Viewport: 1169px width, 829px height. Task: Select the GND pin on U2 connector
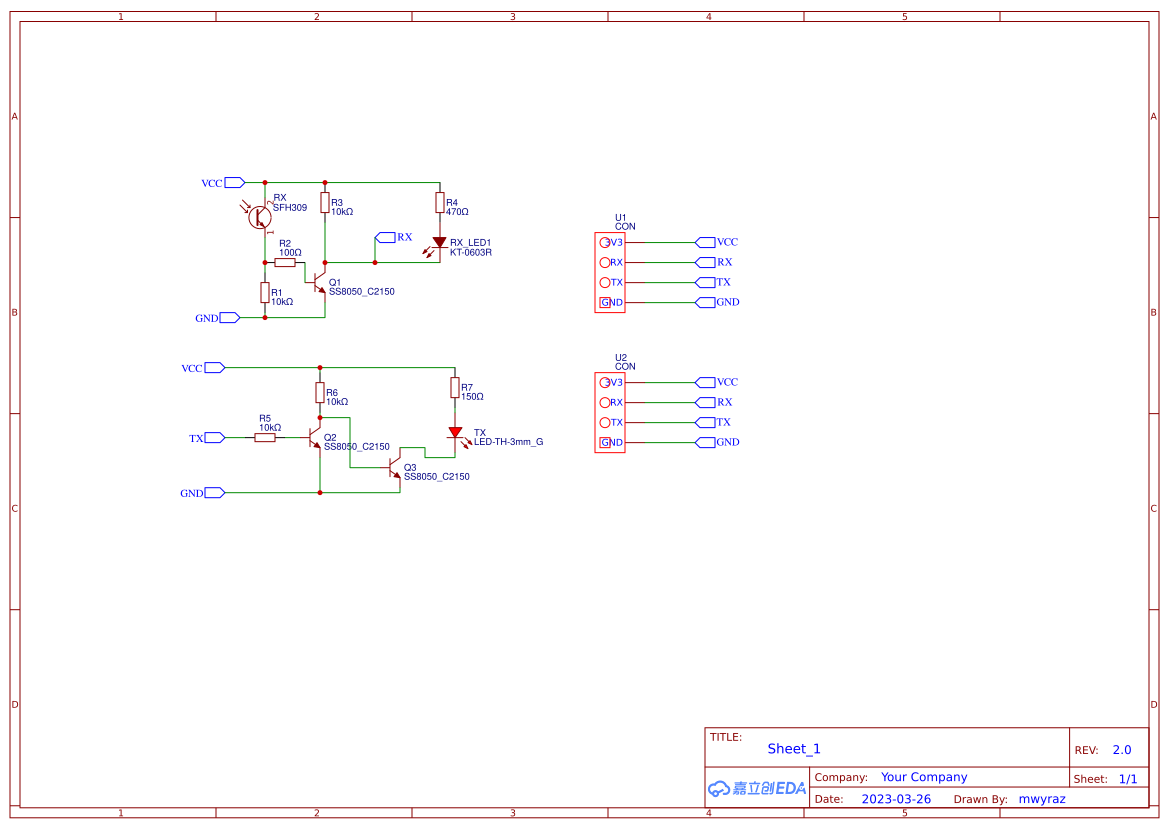pos(604,443)
